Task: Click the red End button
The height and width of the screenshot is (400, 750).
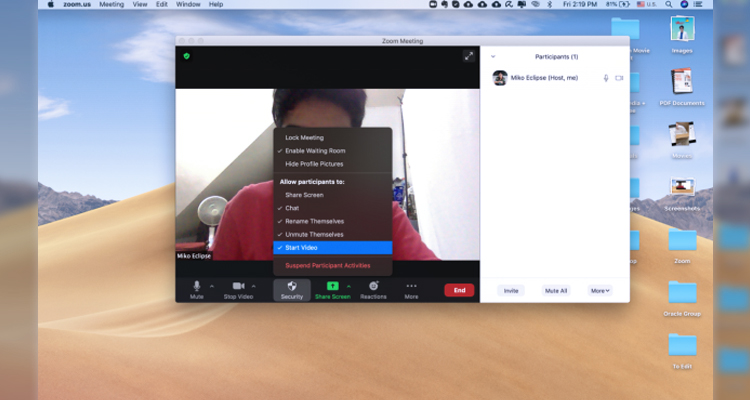Action: click(x=459, y=290)
